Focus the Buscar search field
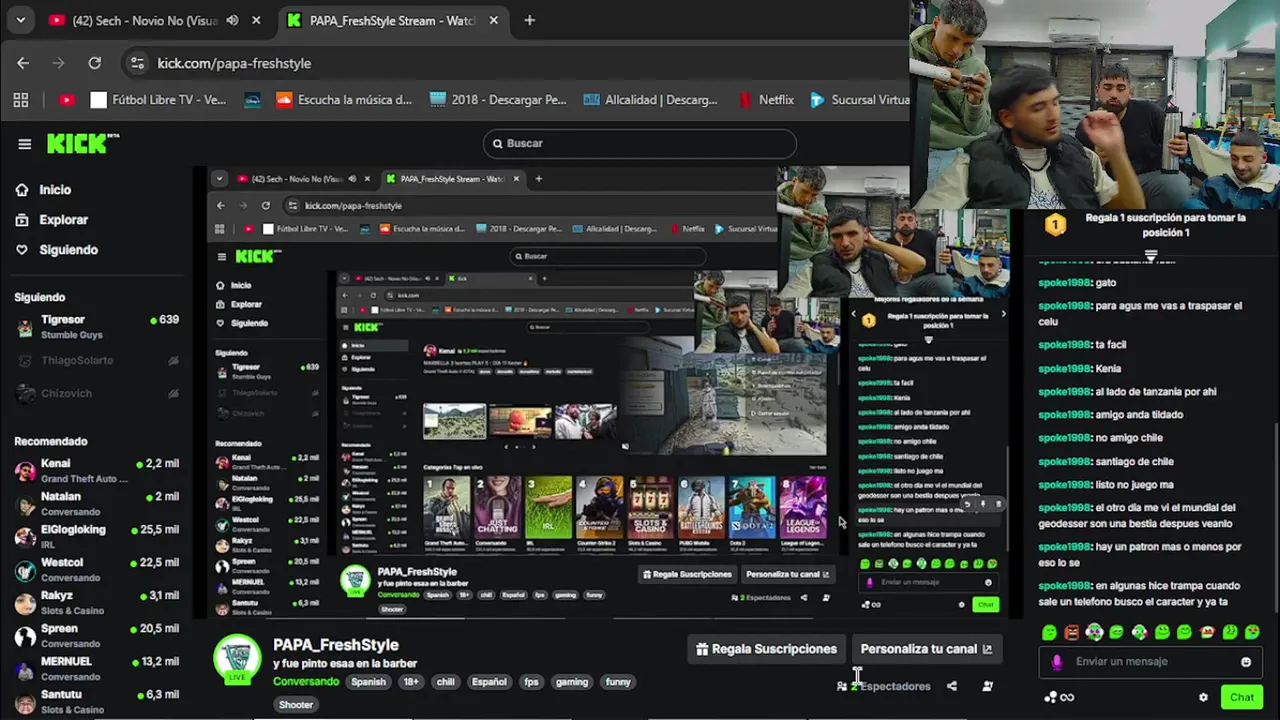The width and height of the screenshot is (1280, 720). (x=640, y=143)
